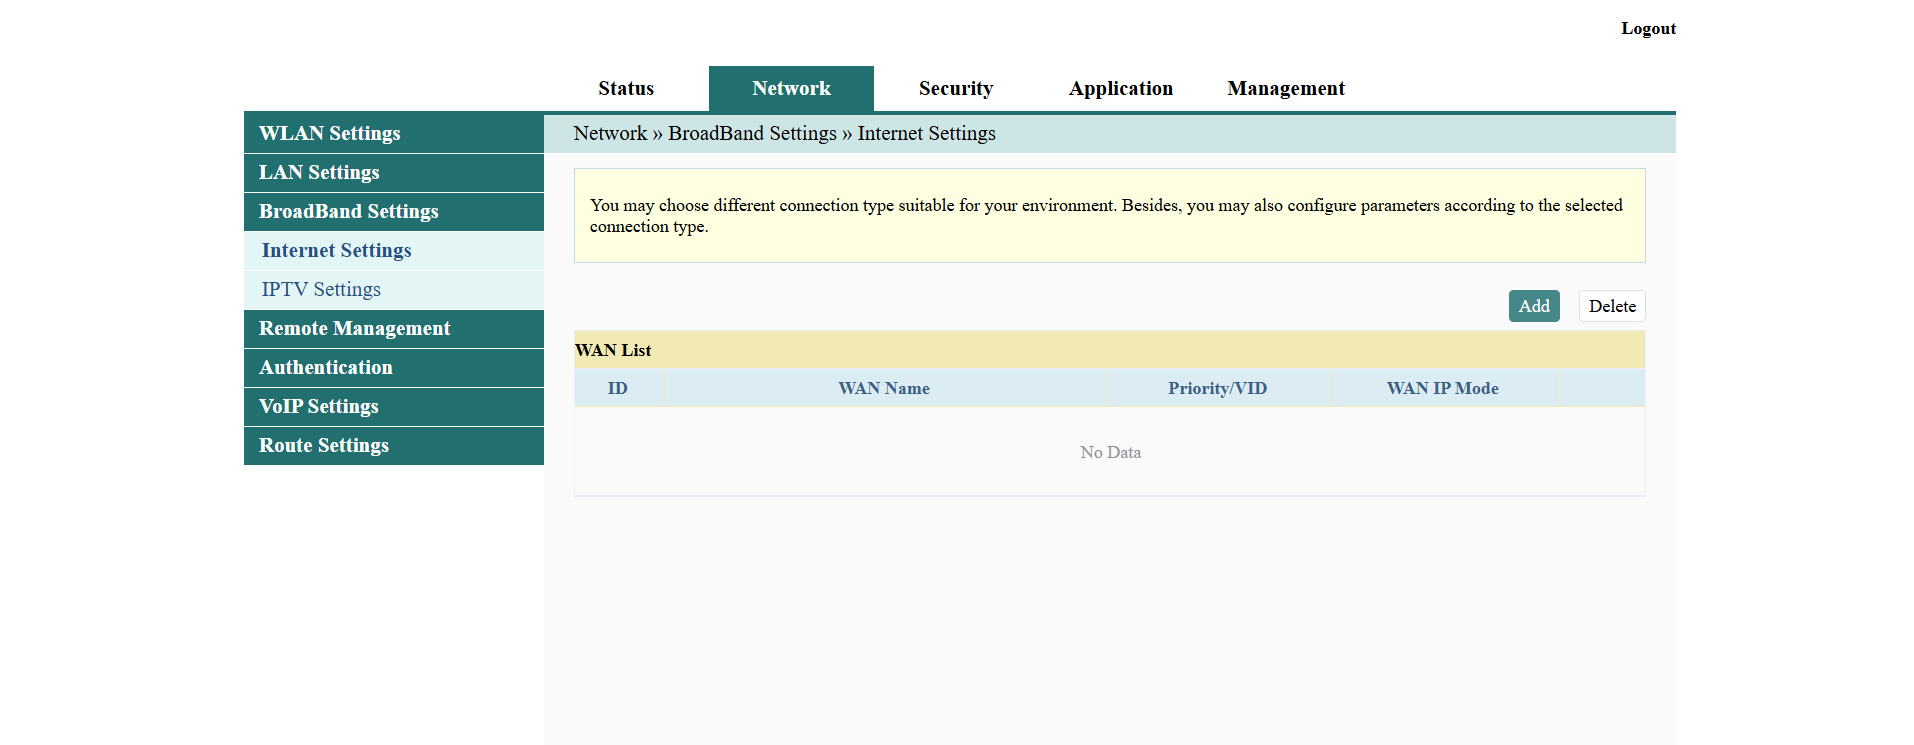Screen dimensions: 1914x745
Task: Log out of the router interface
Action: [x=1647, y=29]
